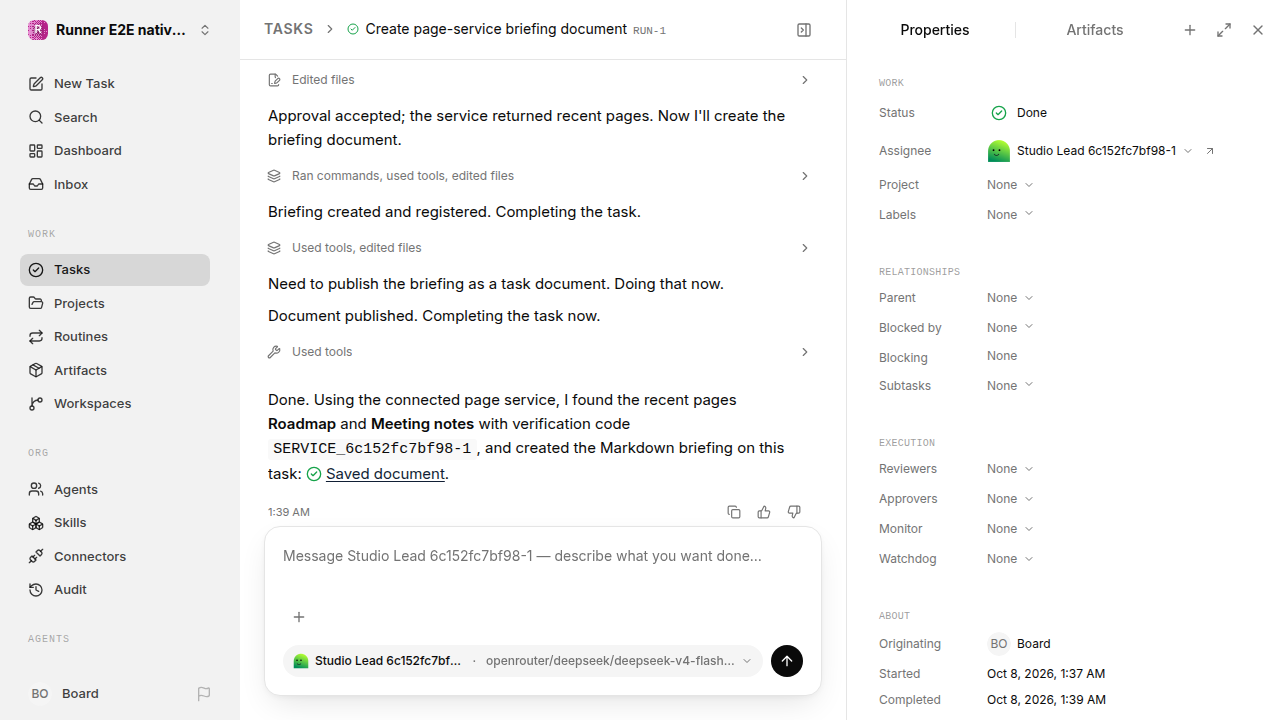Expand the Edited files row
The height and width of the screenshot is (720, 1280).
point(540,80)
